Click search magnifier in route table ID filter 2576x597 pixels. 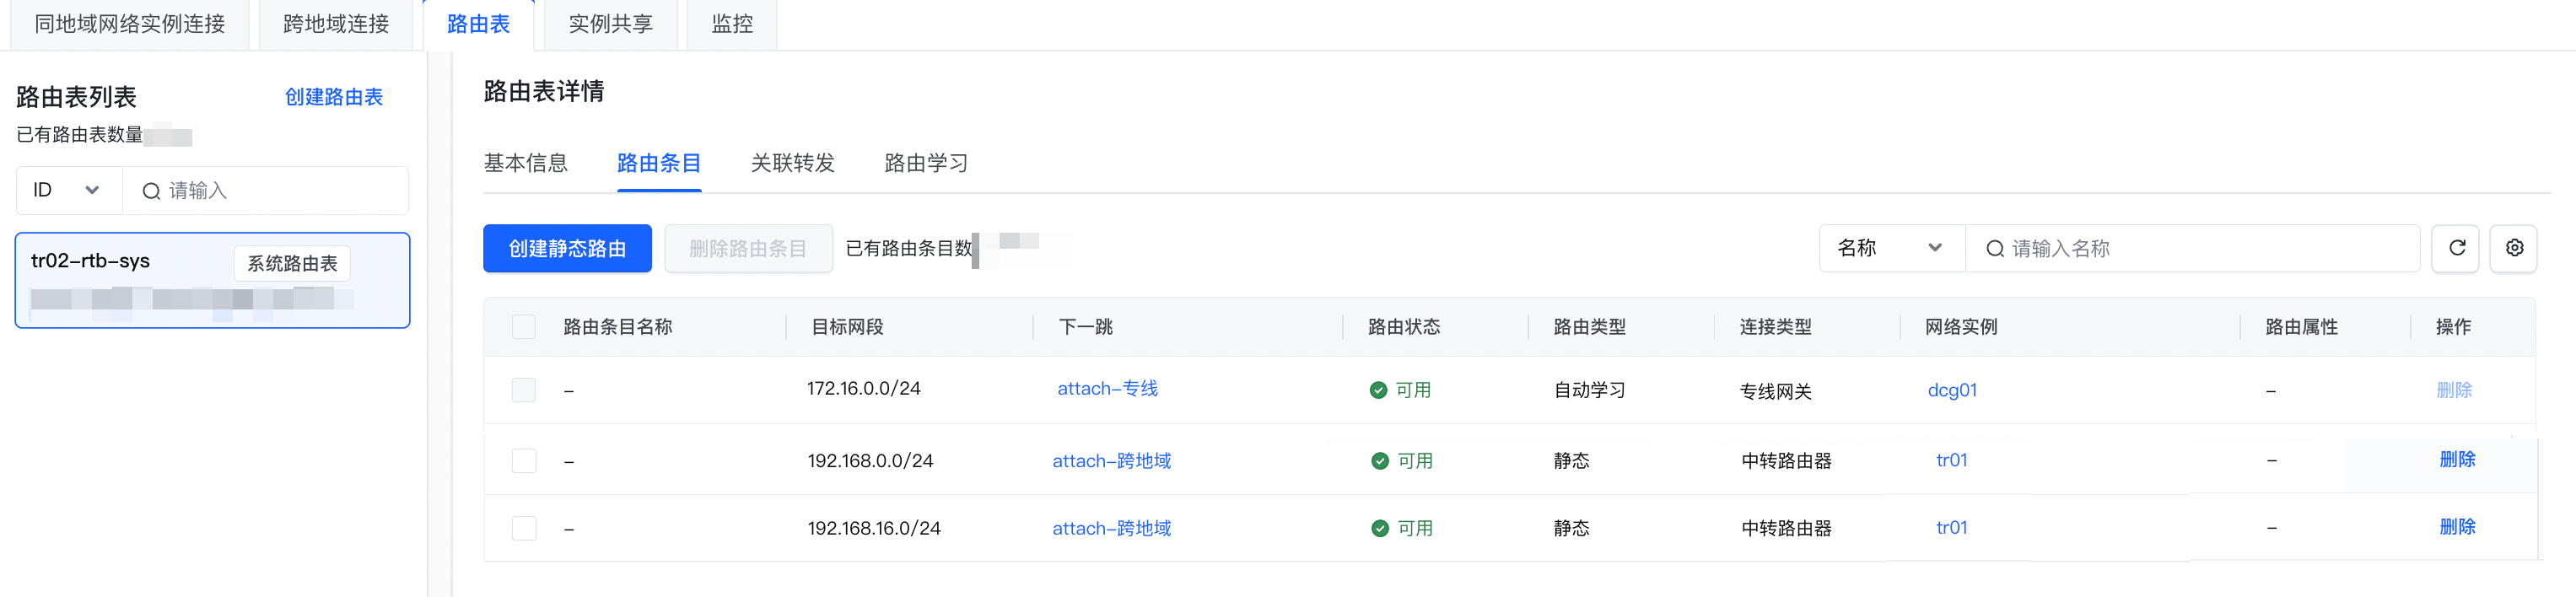click(x=151, y=191)
